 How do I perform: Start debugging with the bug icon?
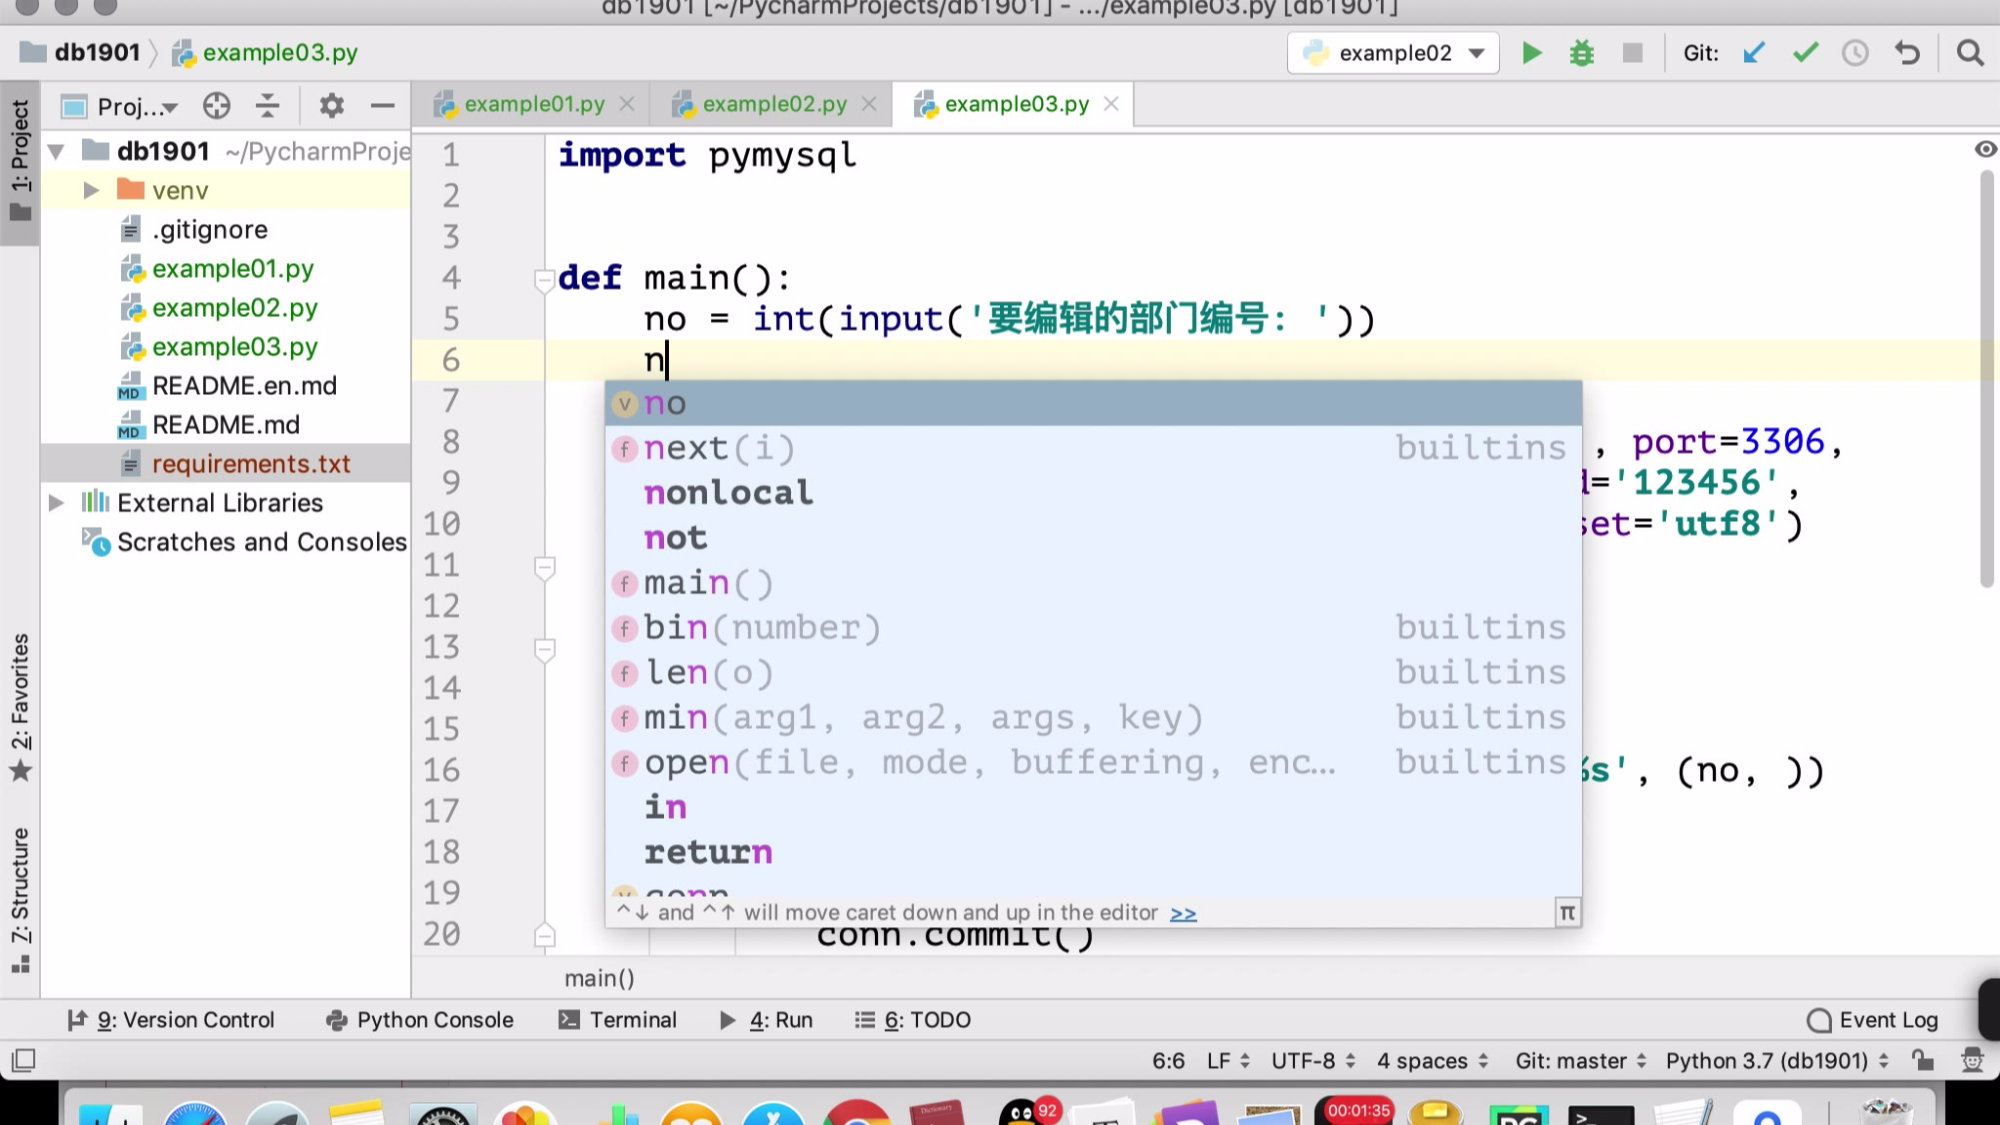pyautogui.click(x=1581, y=53)
